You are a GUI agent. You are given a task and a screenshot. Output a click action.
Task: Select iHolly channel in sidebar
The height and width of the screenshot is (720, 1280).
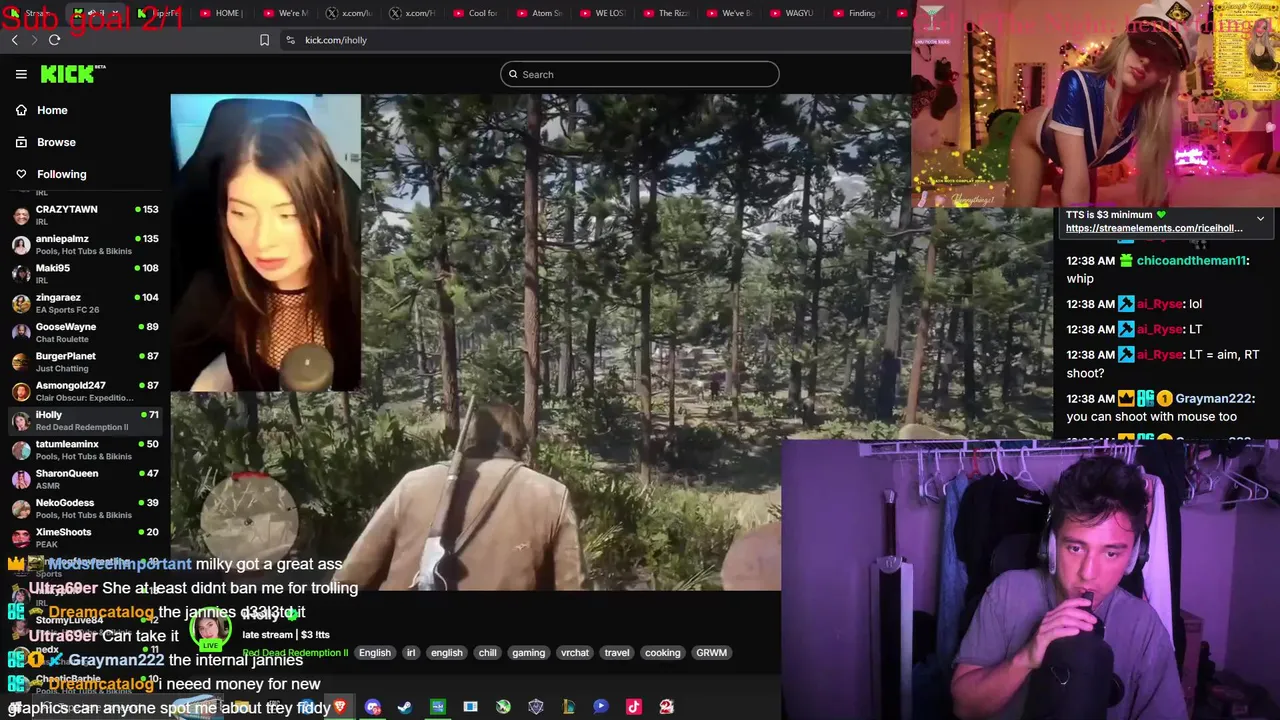pos(86,420)
